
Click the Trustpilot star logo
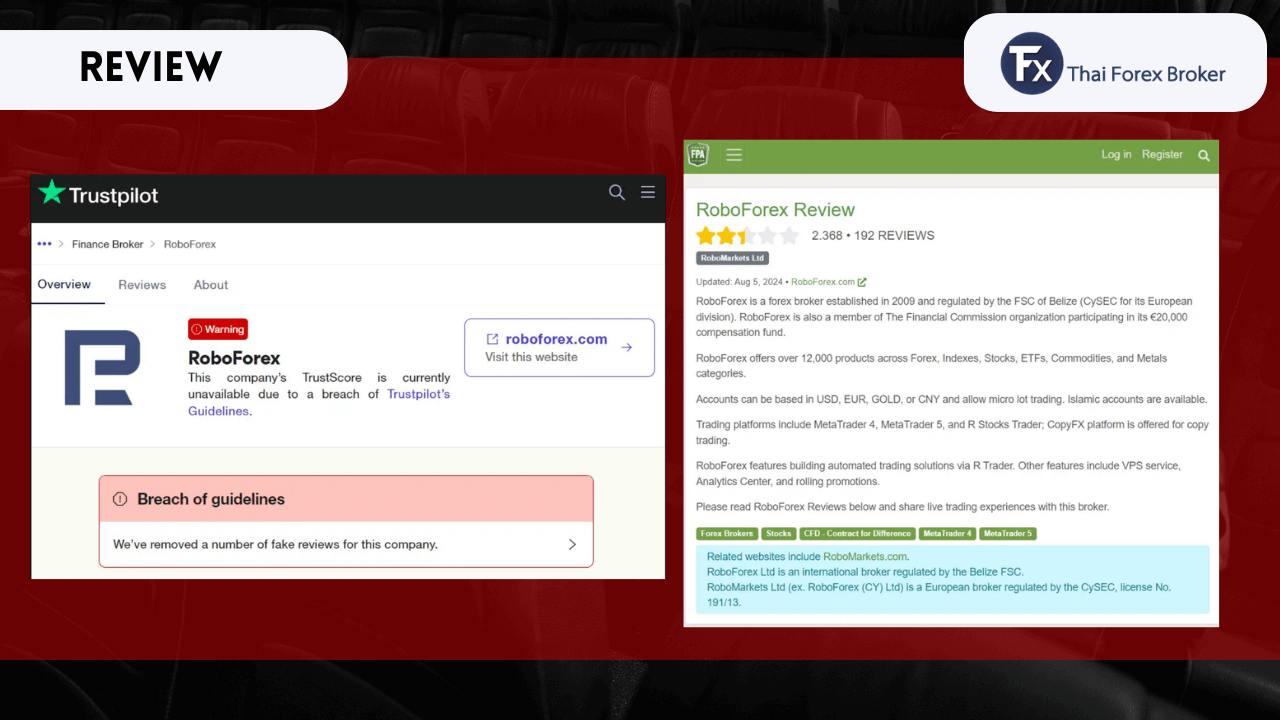coord(52,193)
